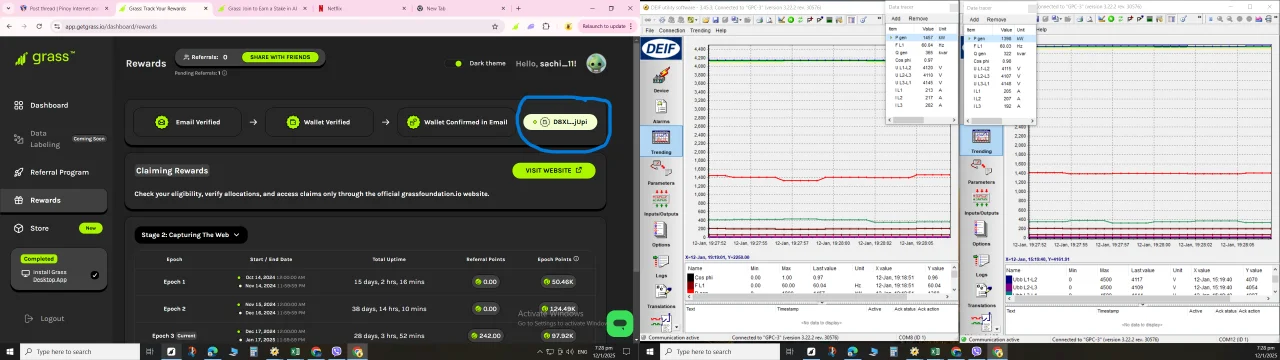
Task: Click Ubb L2-L3 color swatch in right trend legend
Action: 1009,287
